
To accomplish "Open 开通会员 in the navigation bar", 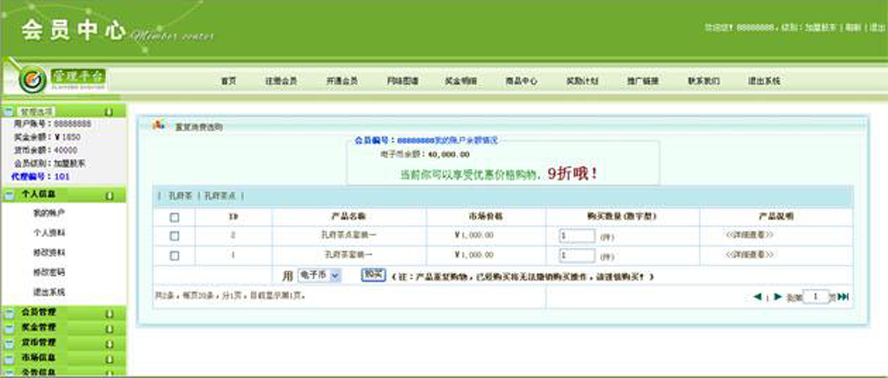I will 342,81.
